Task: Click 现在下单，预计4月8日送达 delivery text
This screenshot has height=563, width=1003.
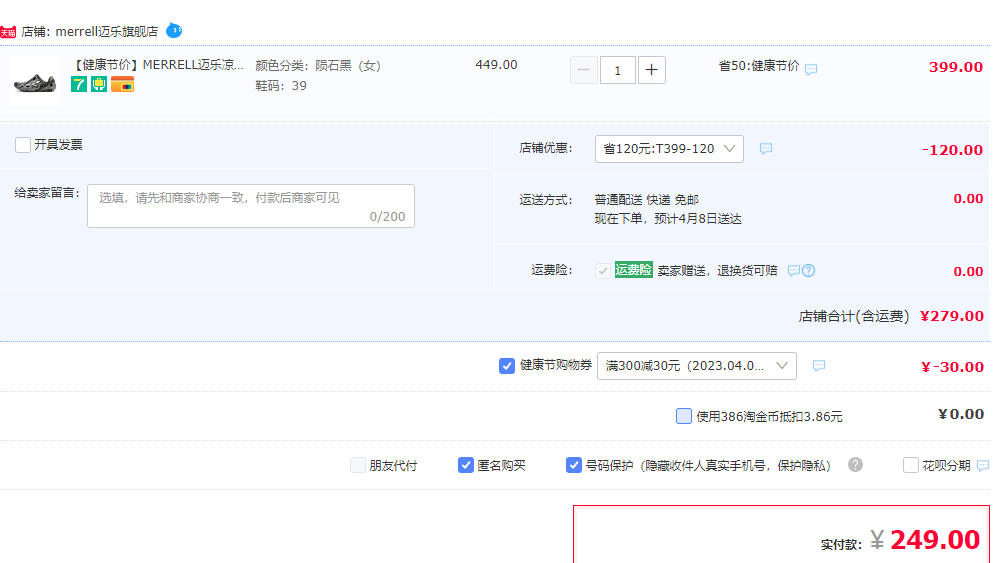Action: [x=668, y=219]
